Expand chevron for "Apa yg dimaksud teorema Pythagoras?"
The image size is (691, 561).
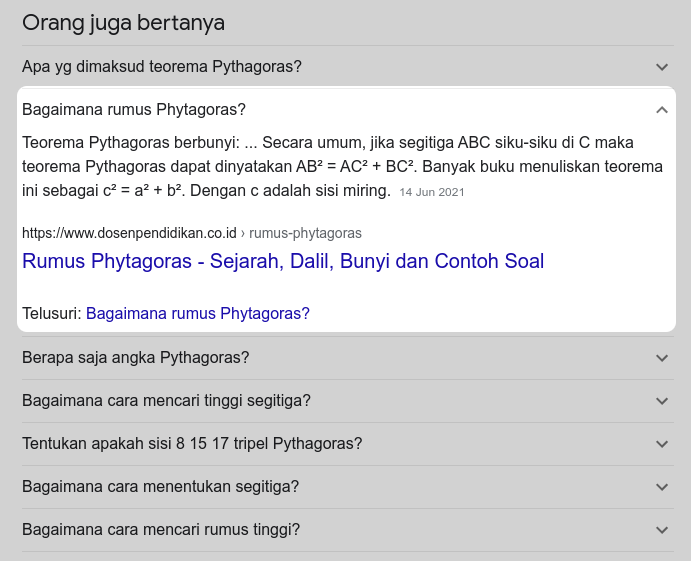pyautogui.click(x=661, y=67)
